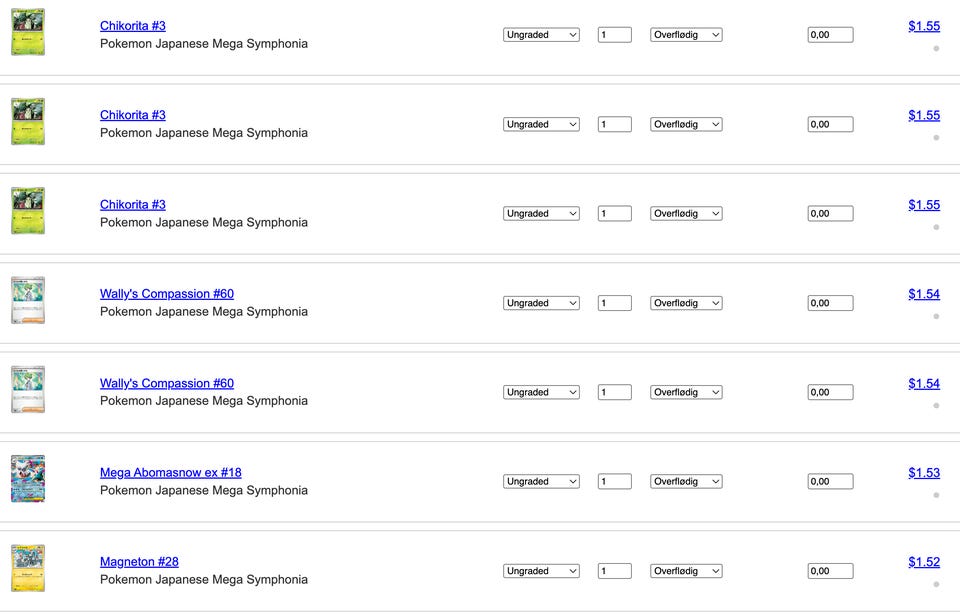This screenshot has height=614, width=960.
Task: Open the Magneton #28 link
Action: click(x=140, y=562)
